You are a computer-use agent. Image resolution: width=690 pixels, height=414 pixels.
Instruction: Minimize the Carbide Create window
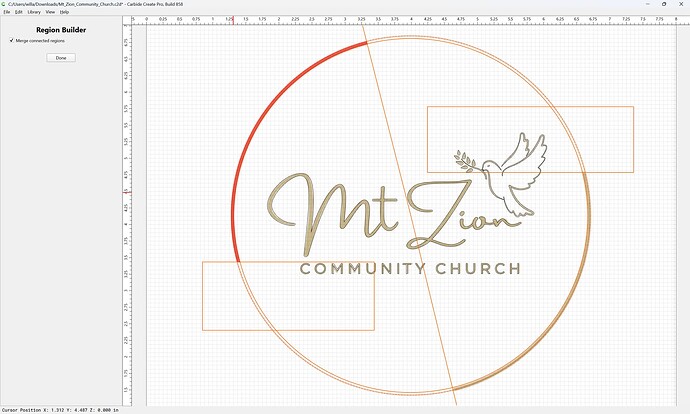pyautogui.click(x=648, y=4)
